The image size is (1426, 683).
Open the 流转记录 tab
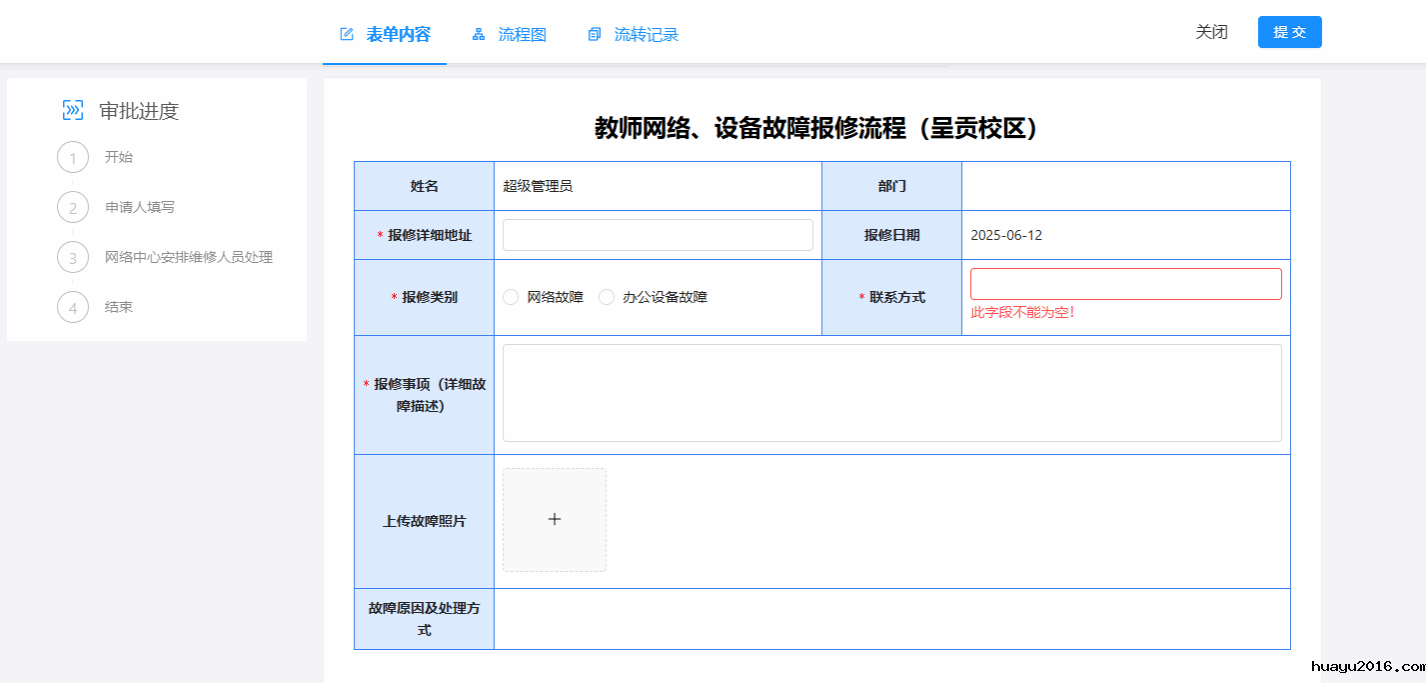pyautogui.click(x=645, y=34)
